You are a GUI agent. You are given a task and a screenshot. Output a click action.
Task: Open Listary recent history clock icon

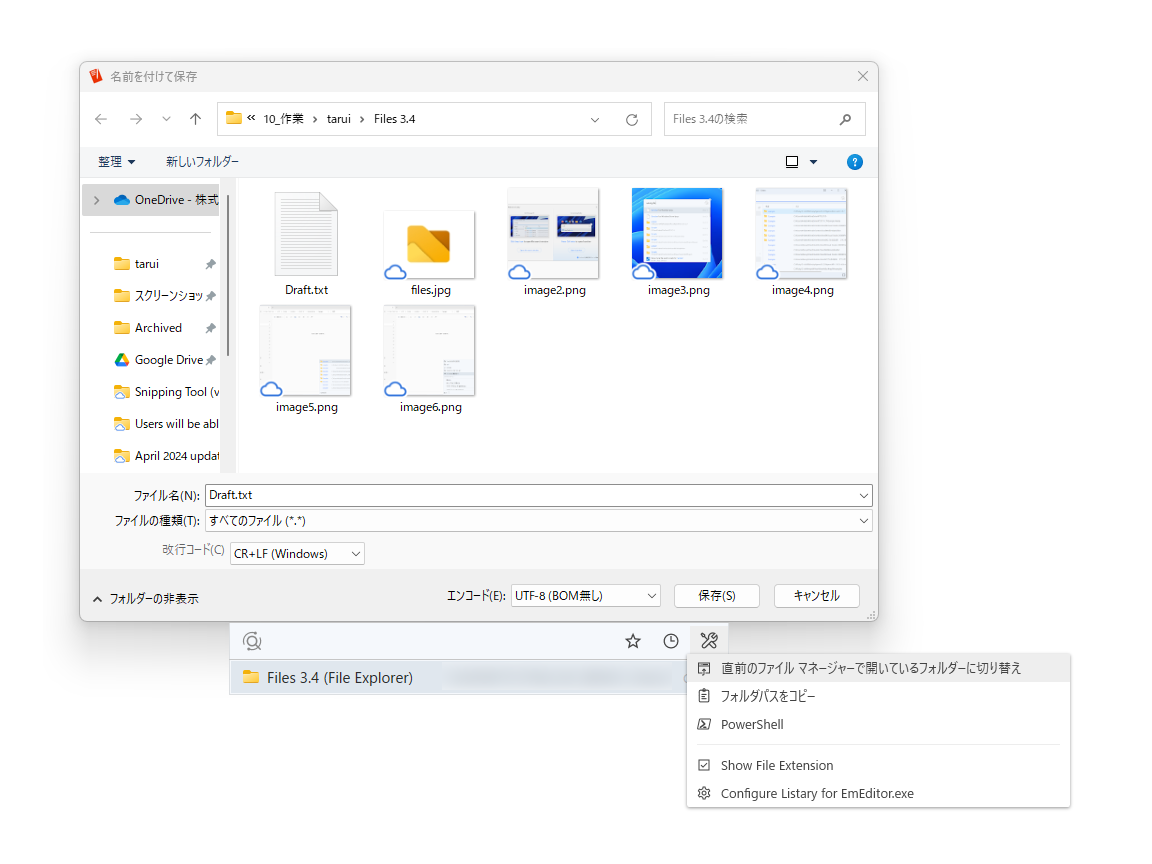click(x=671, y=641)
